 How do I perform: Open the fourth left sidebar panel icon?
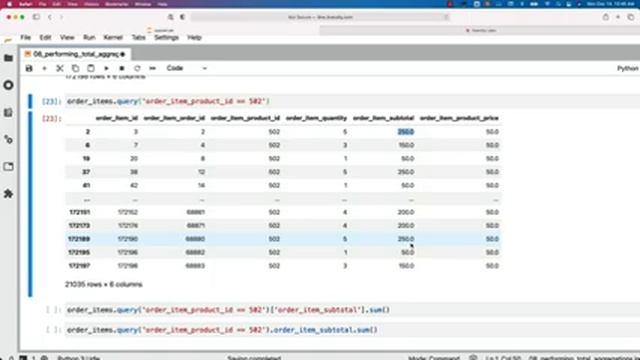click(x=9, y=140)
